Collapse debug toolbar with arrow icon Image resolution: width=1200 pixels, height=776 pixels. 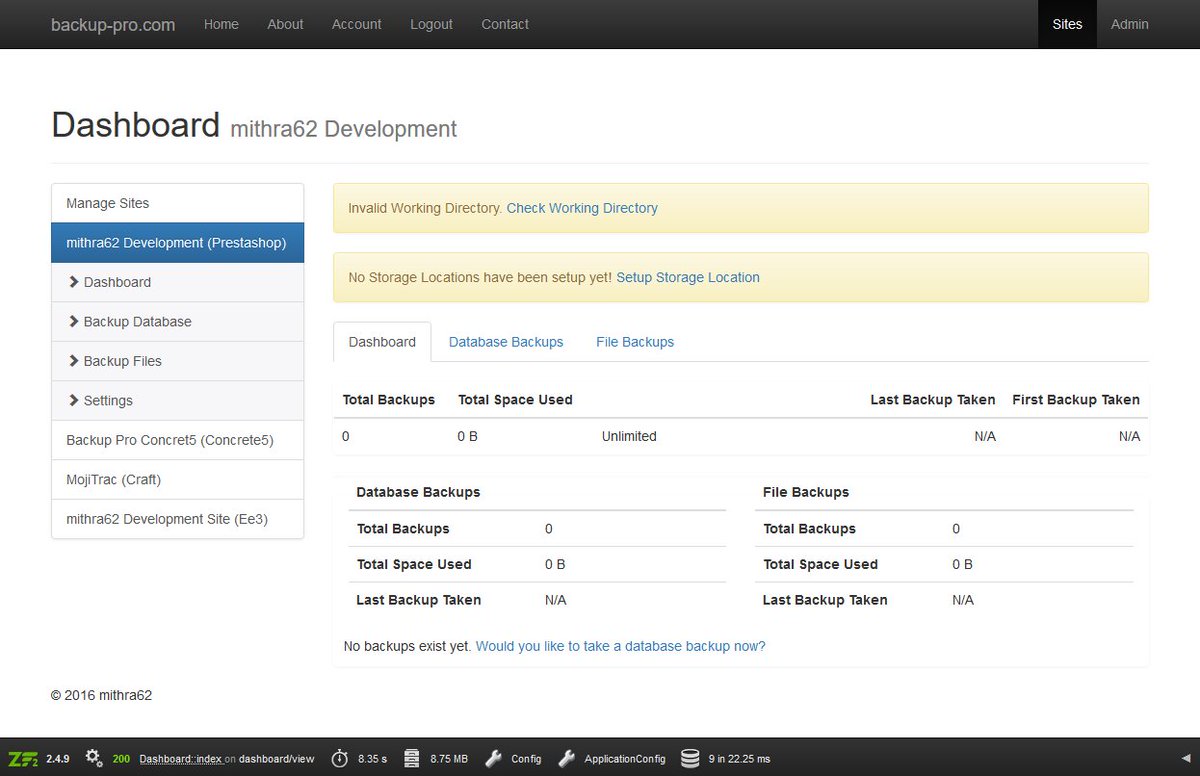point(1186,759)
